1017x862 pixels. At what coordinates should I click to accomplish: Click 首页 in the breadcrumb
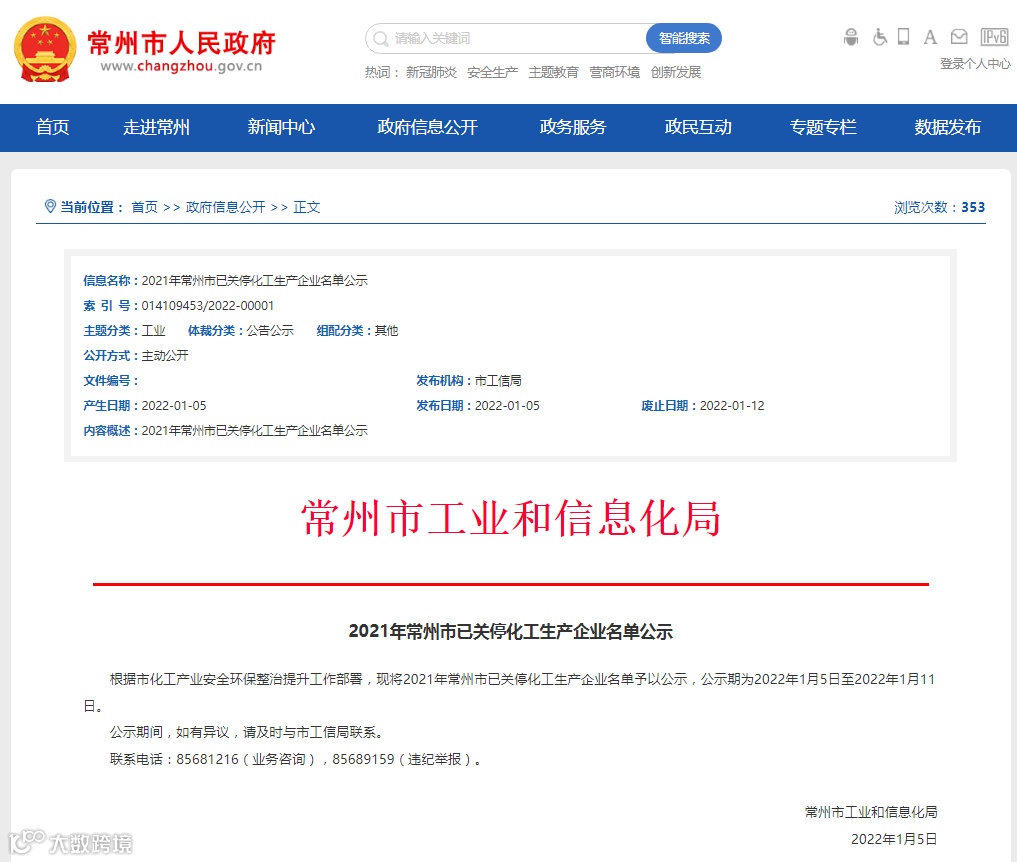(145, 207)
